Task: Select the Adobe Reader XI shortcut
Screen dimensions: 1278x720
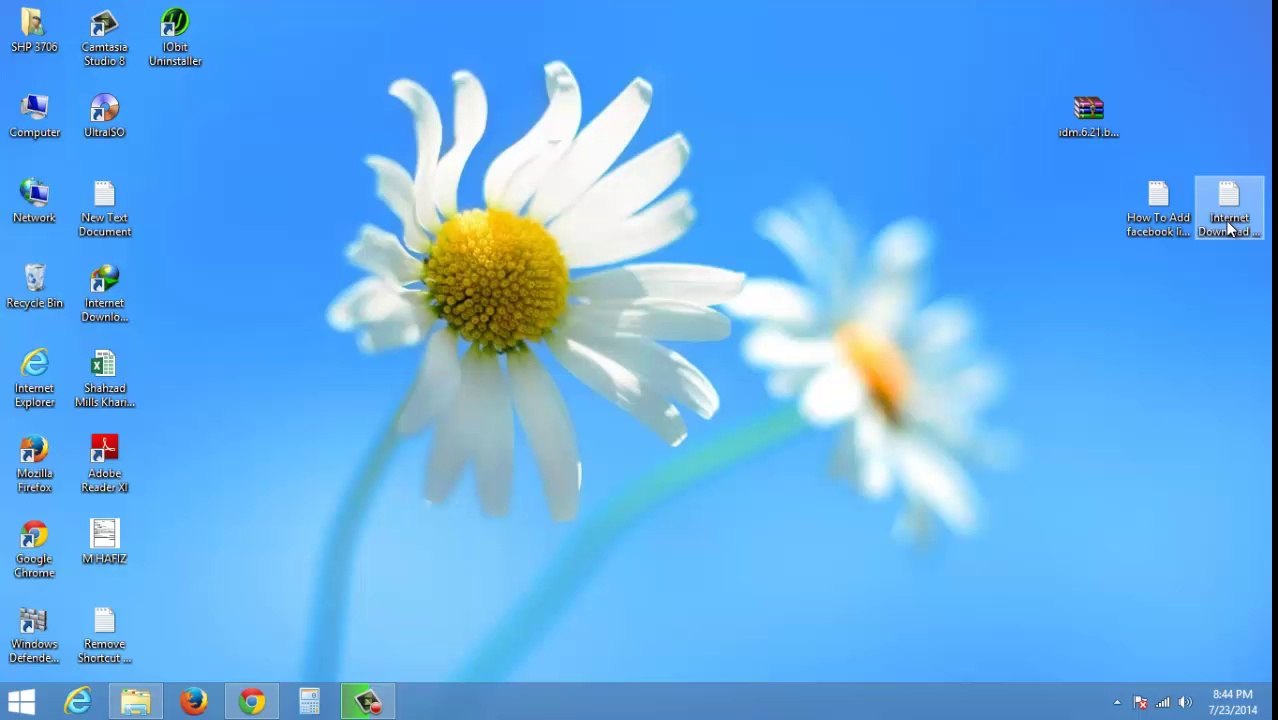Action: pos(104,465)
